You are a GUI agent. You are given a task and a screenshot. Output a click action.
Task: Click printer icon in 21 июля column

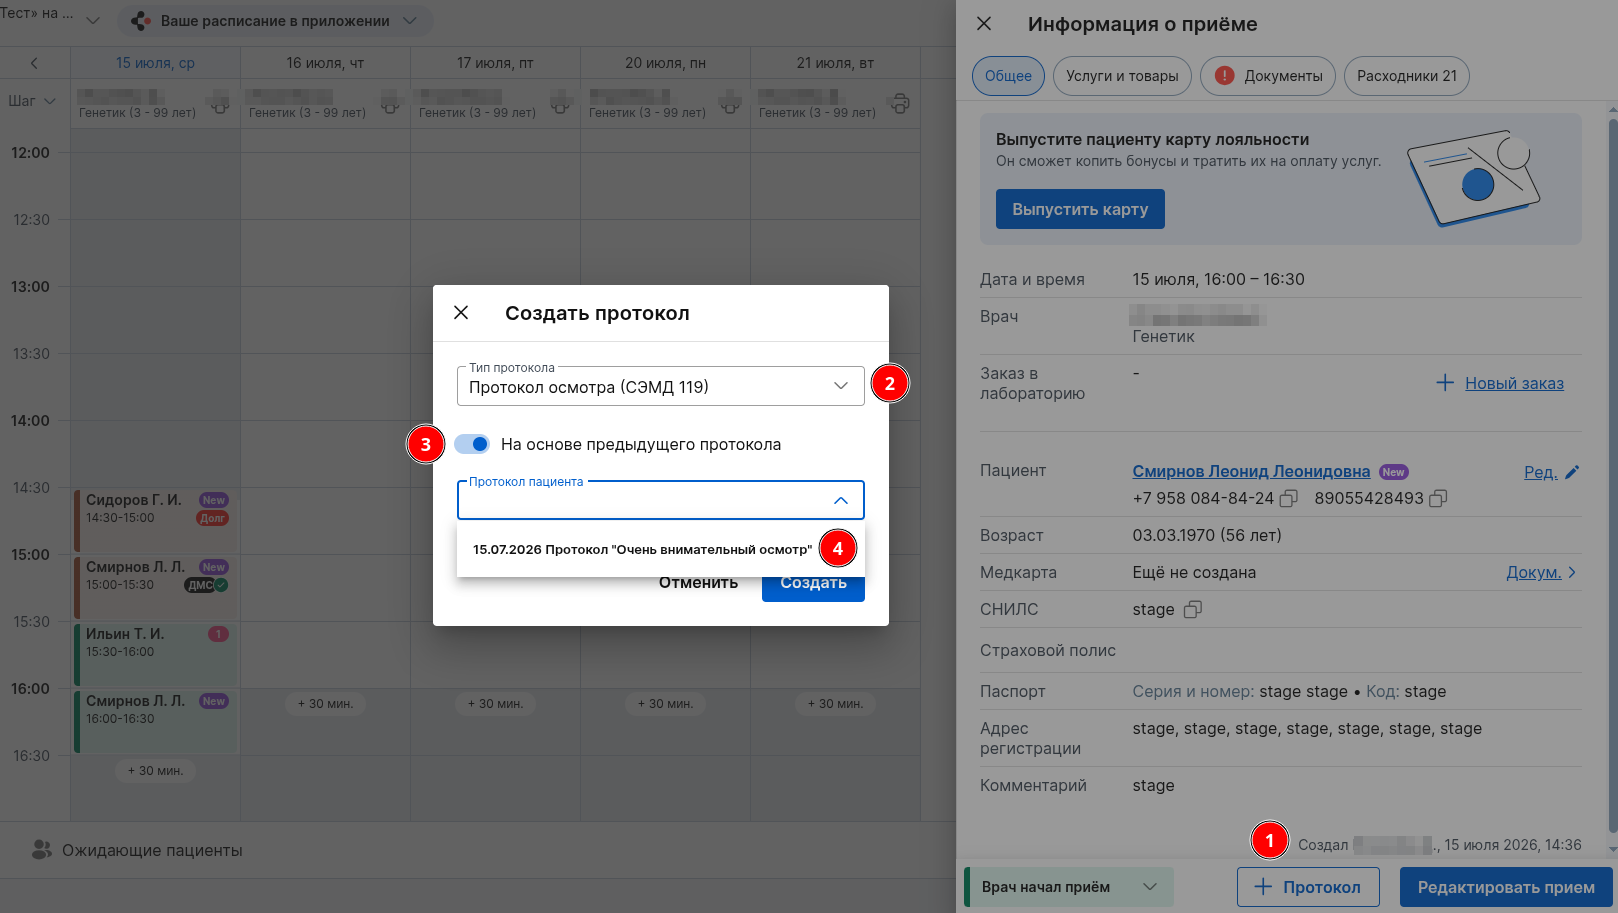click(x=900, y=103)
